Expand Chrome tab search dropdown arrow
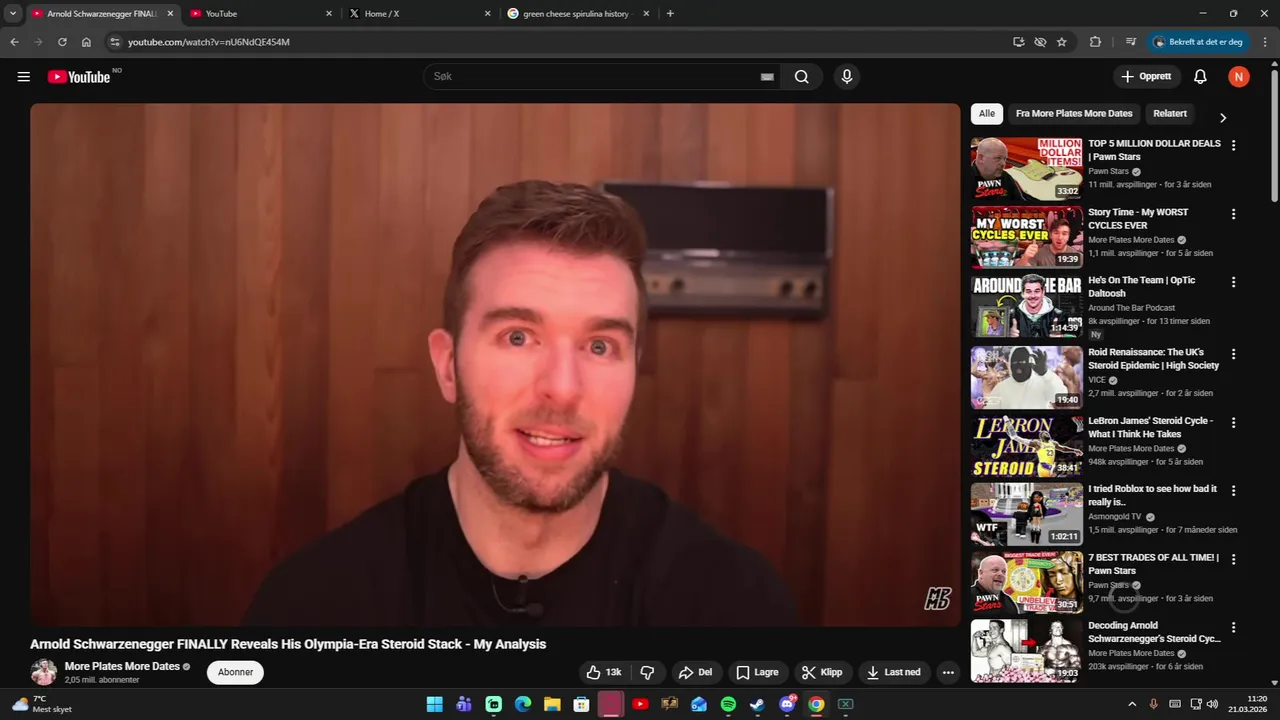The image size is (1280, 720). (x=13, y=14)
